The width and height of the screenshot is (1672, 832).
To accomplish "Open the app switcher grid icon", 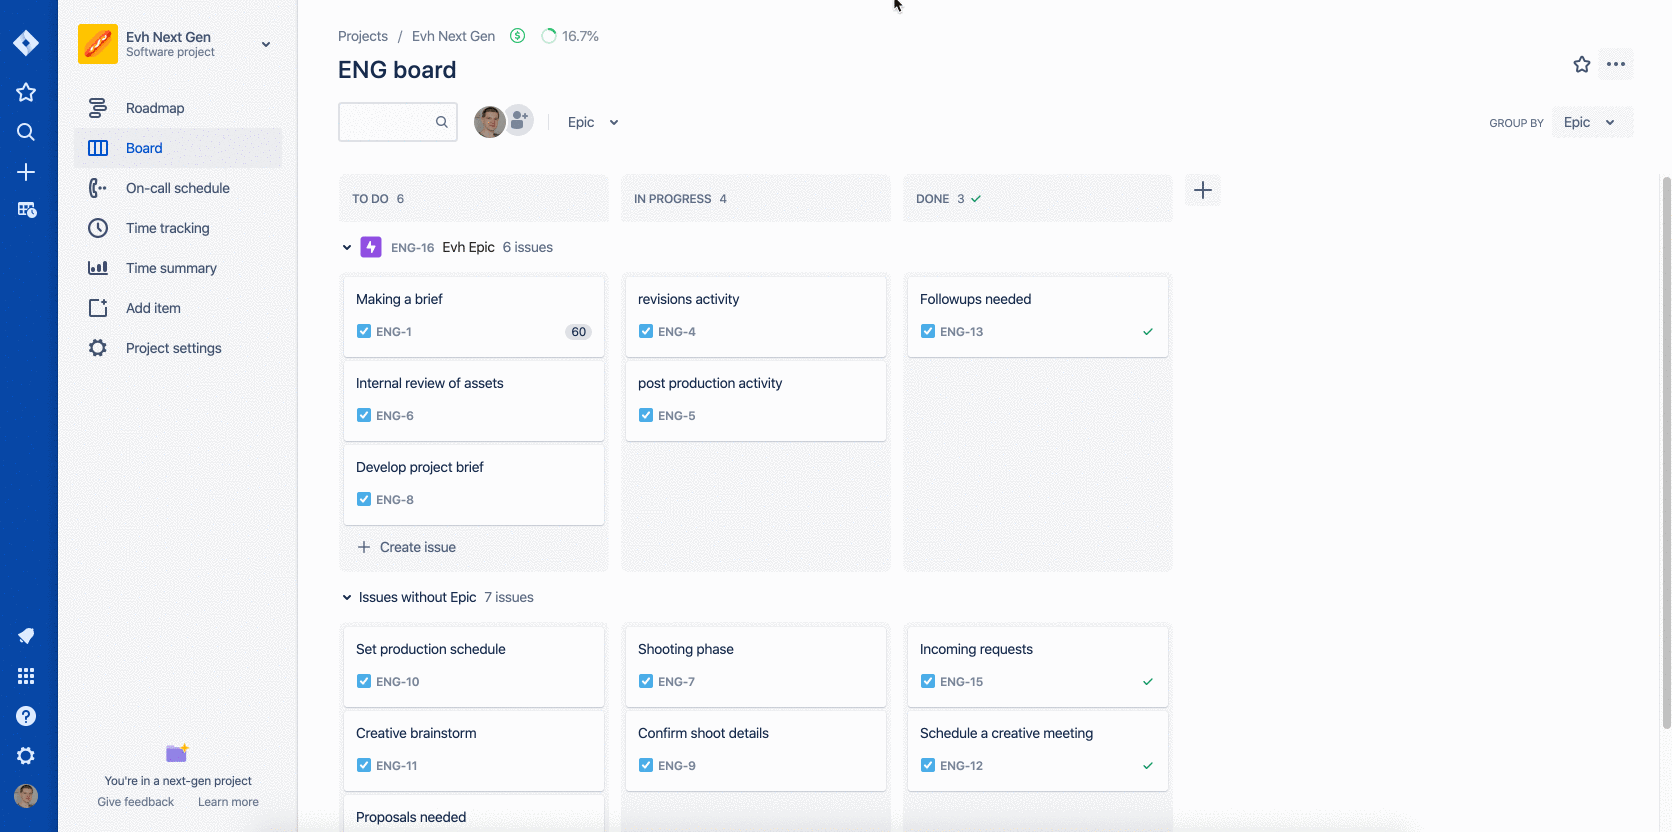I will point(26,676).
